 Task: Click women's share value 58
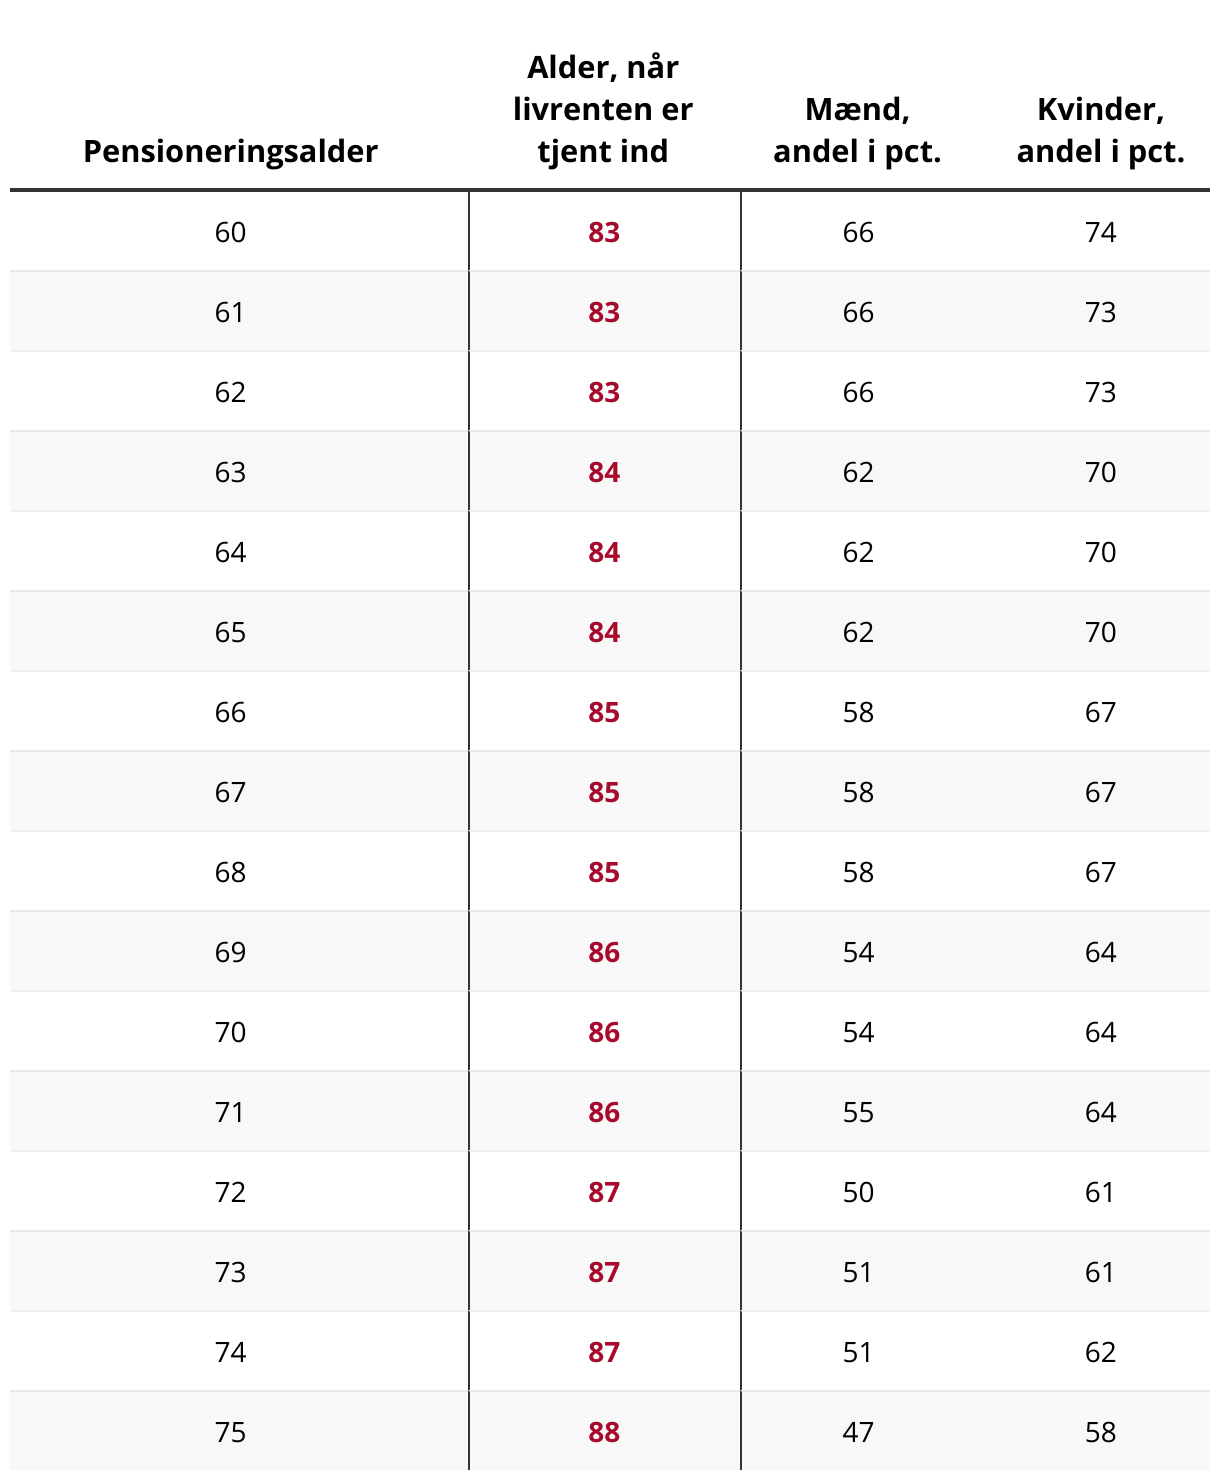click(1100, 1432)
